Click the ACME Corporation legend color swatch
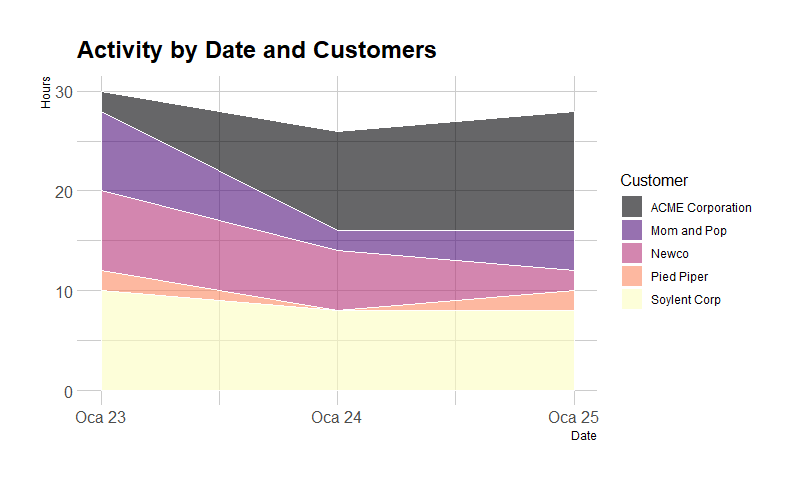 pos(632,208)
